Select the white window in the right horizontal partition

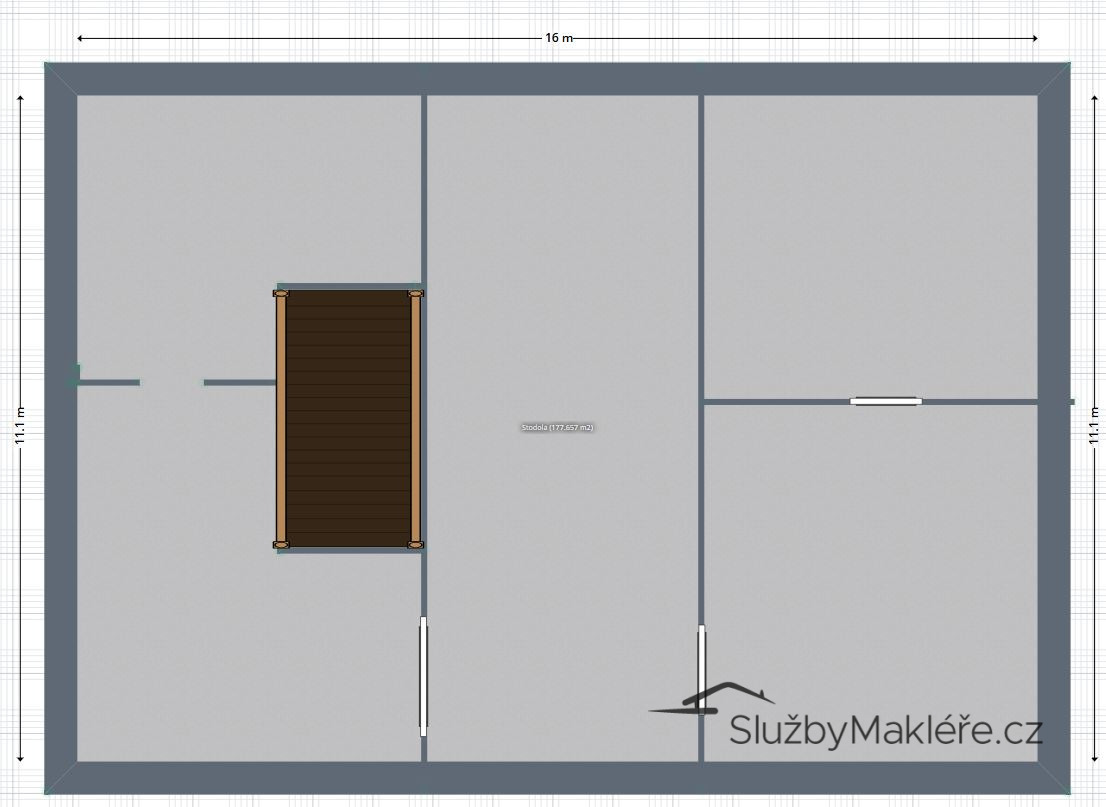[x=885, y=401]
